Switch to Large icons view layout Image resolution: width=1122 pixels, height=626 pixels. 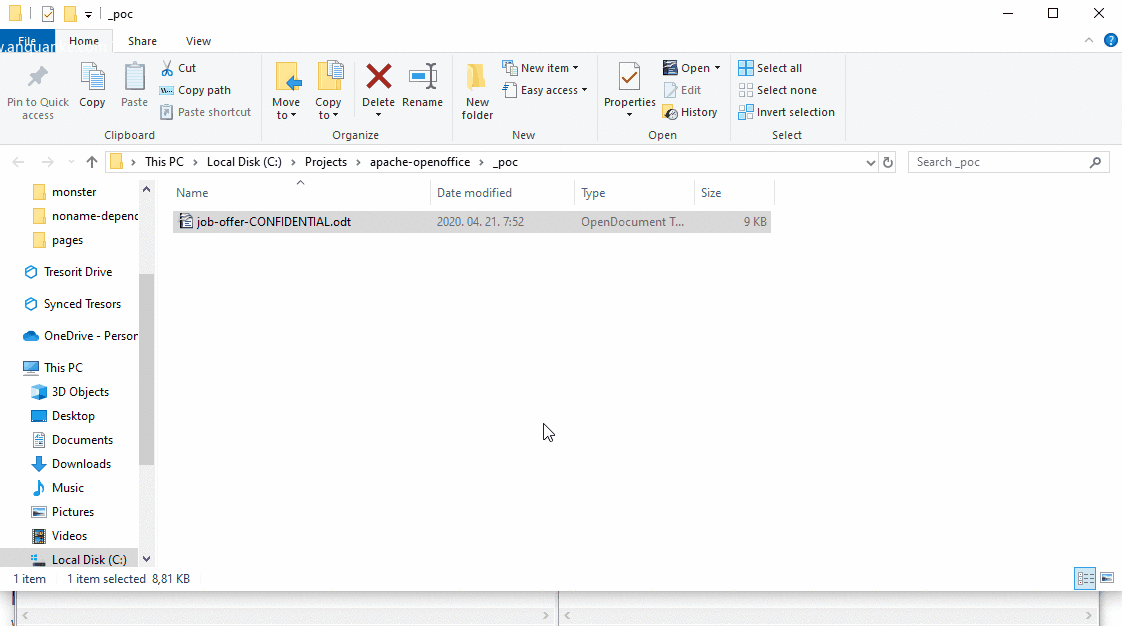(x=1106, y=578)
